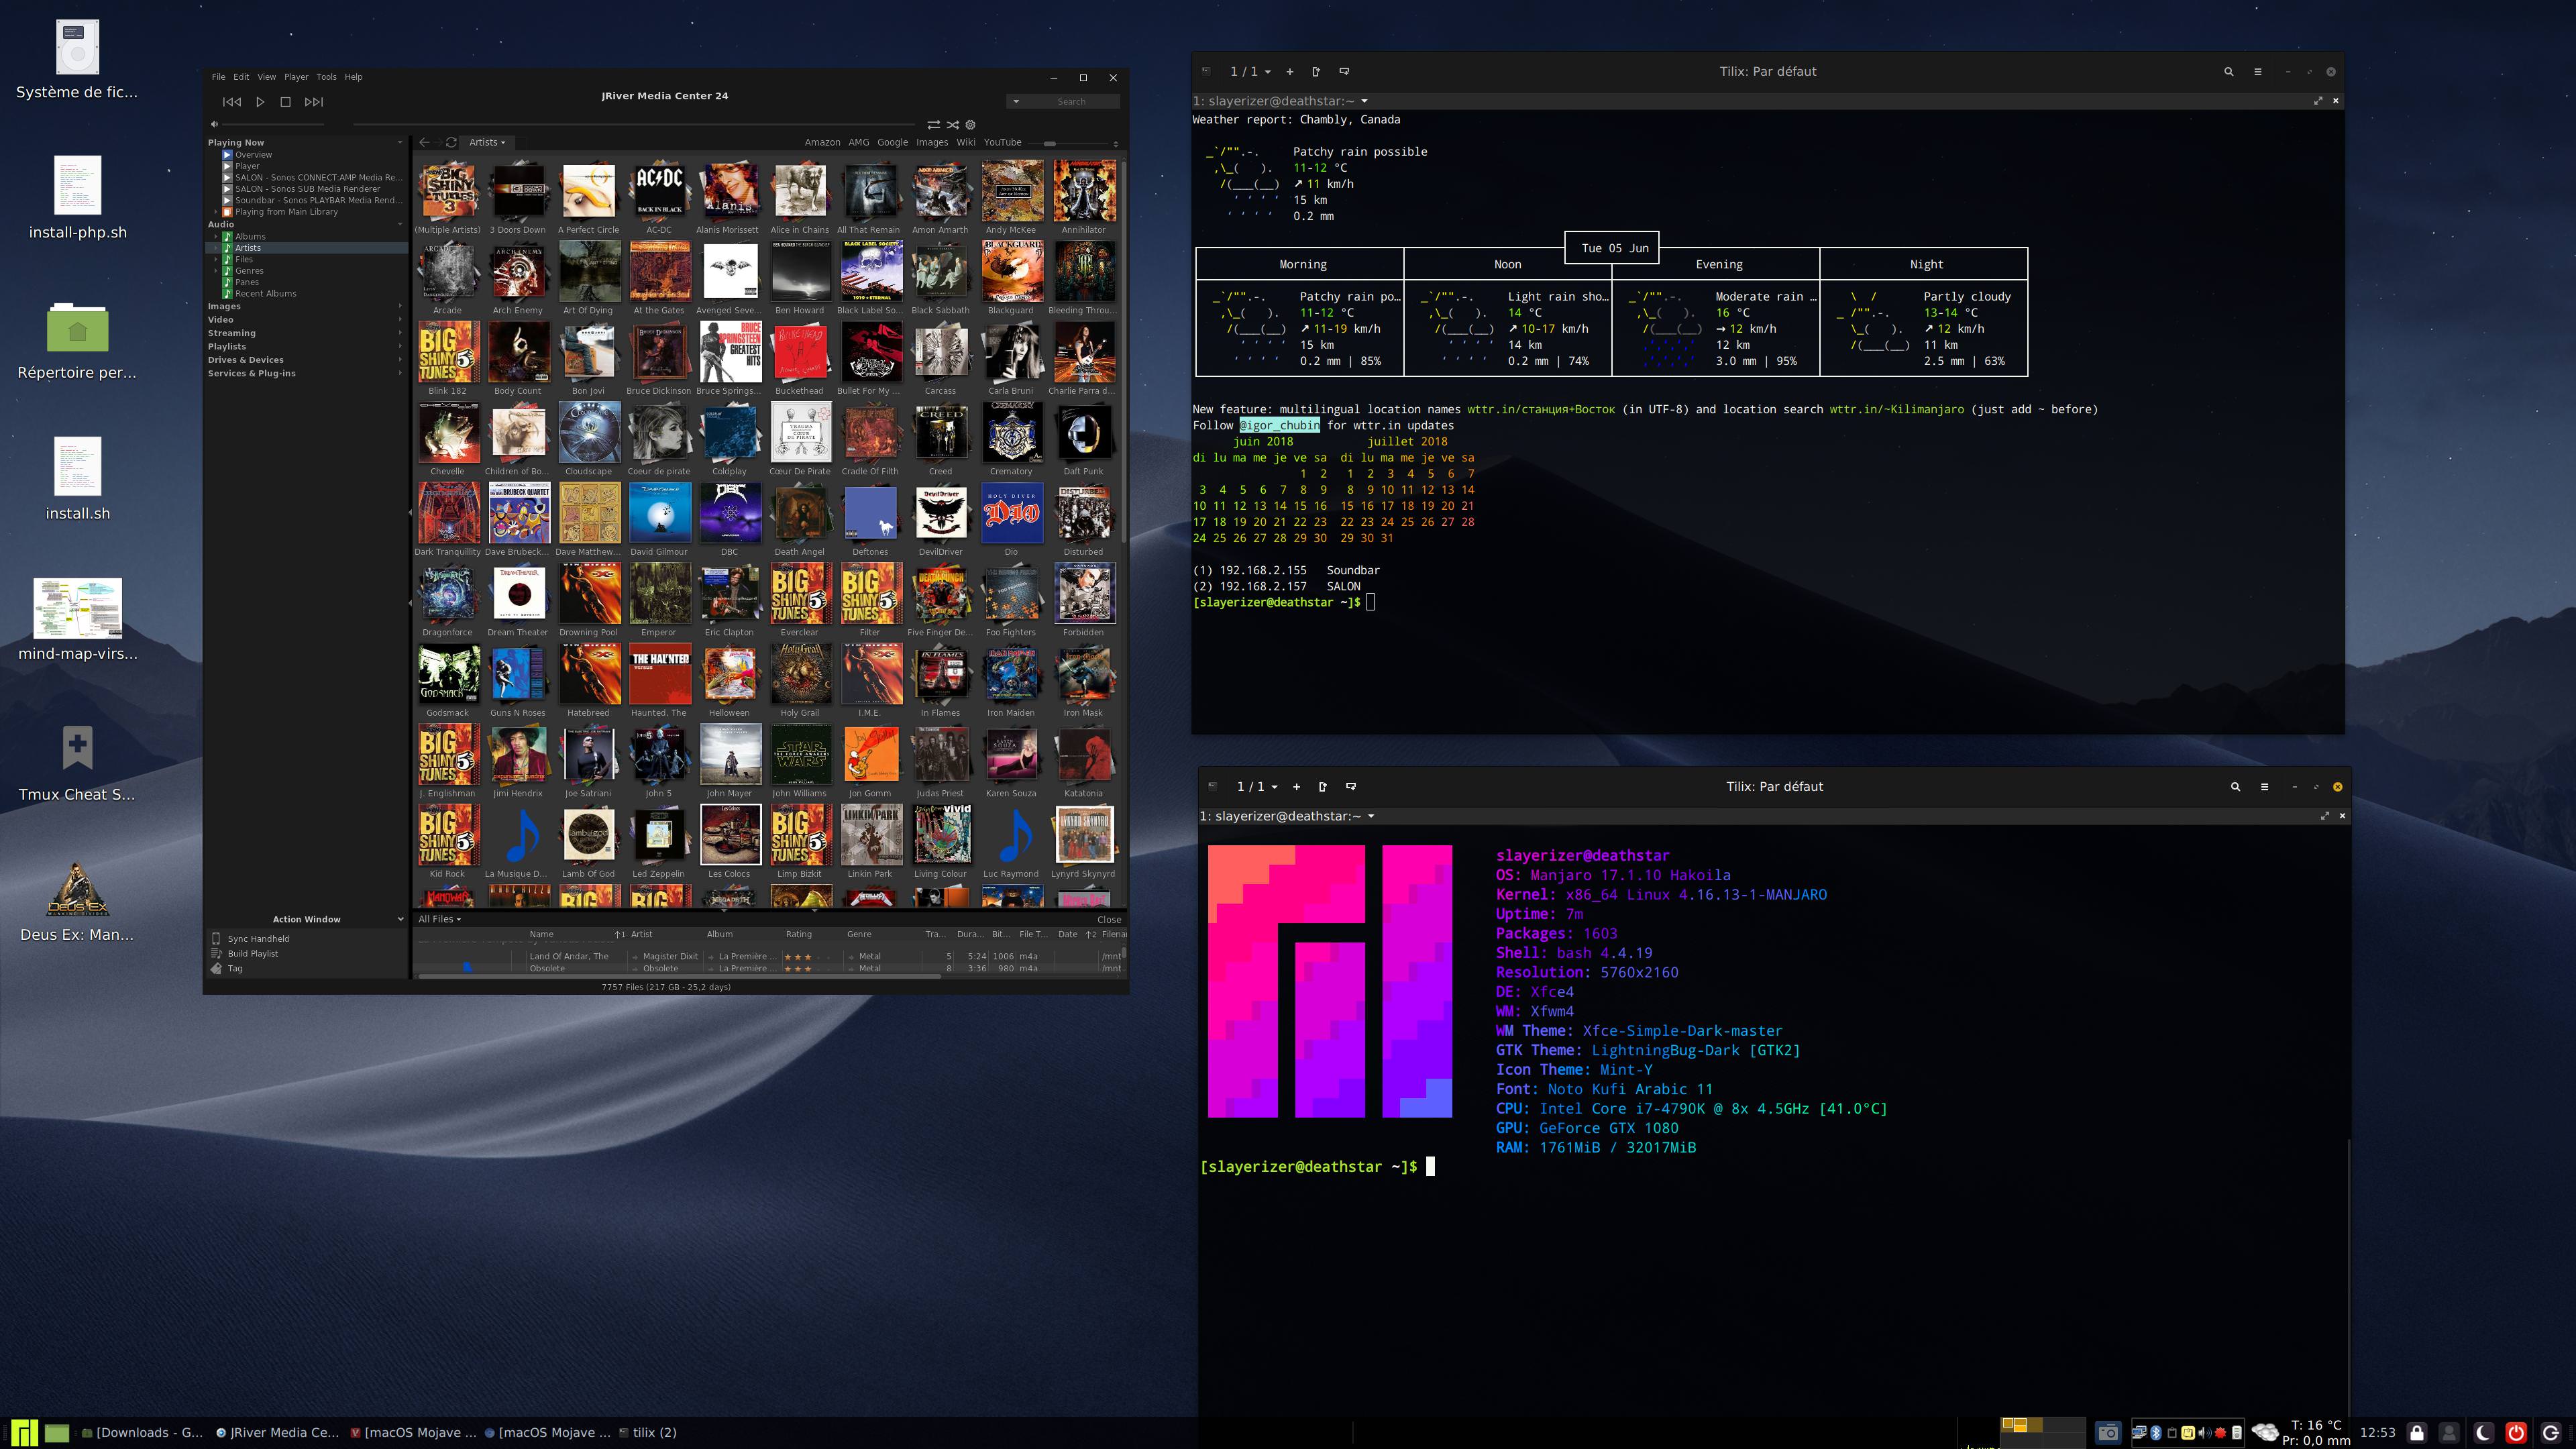Expand the Playlists sidebar section
The height and width of the screenshot is (1449, 2576).
227,347
